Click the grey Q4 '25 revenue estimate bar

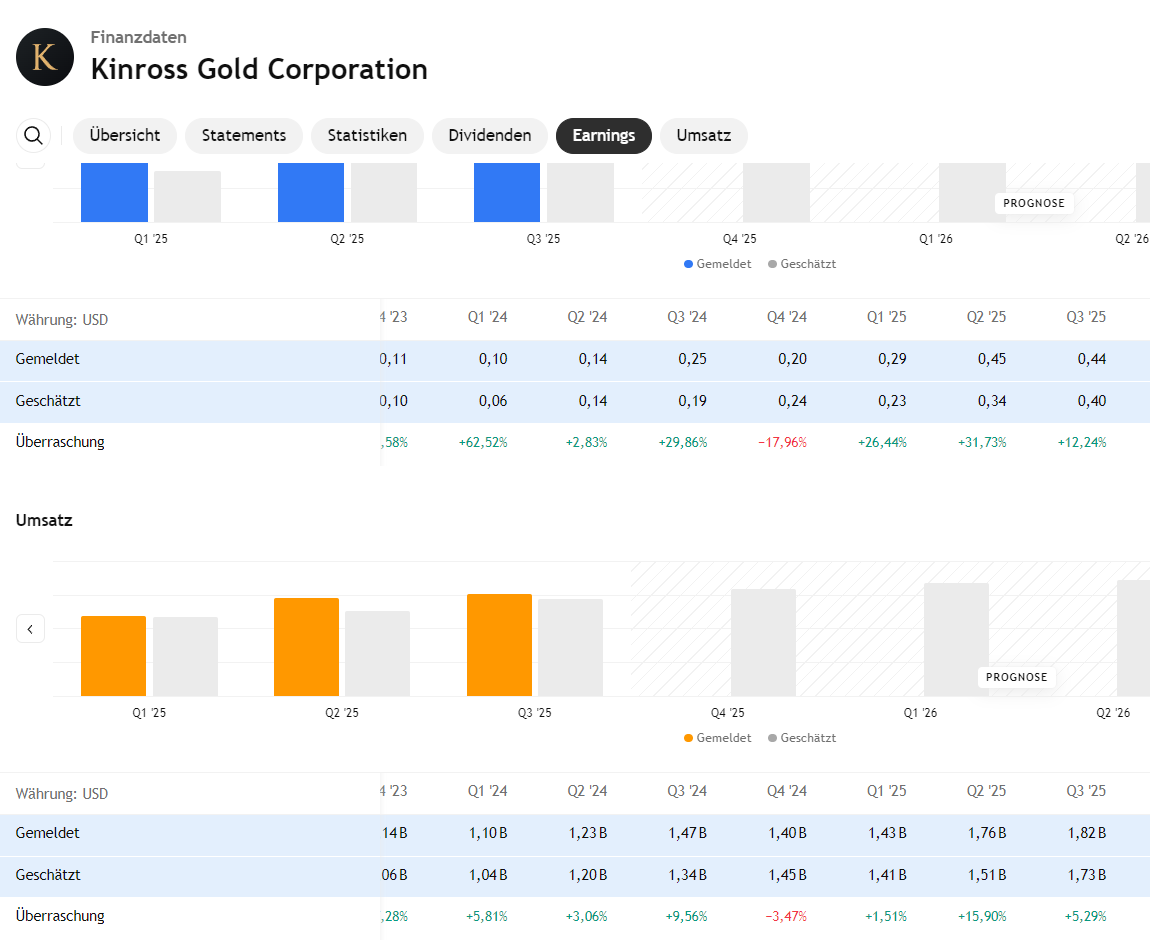[x=763, y=642]
